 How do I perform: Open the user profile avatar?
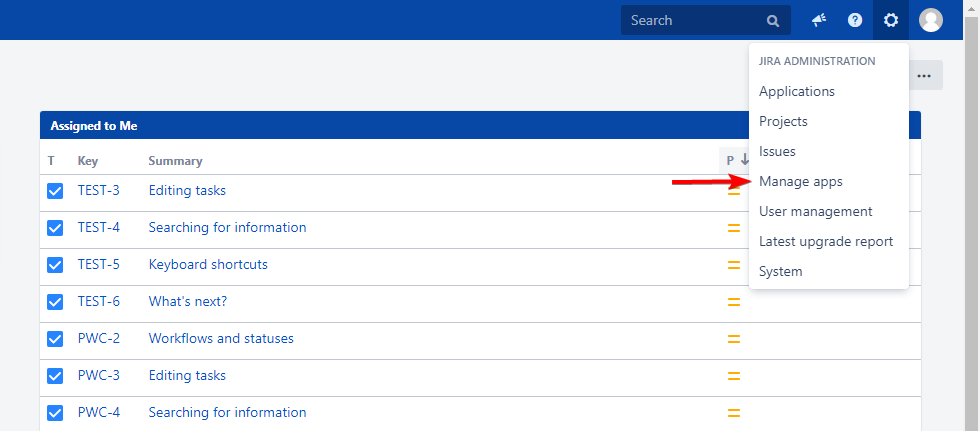pos(931,20)
